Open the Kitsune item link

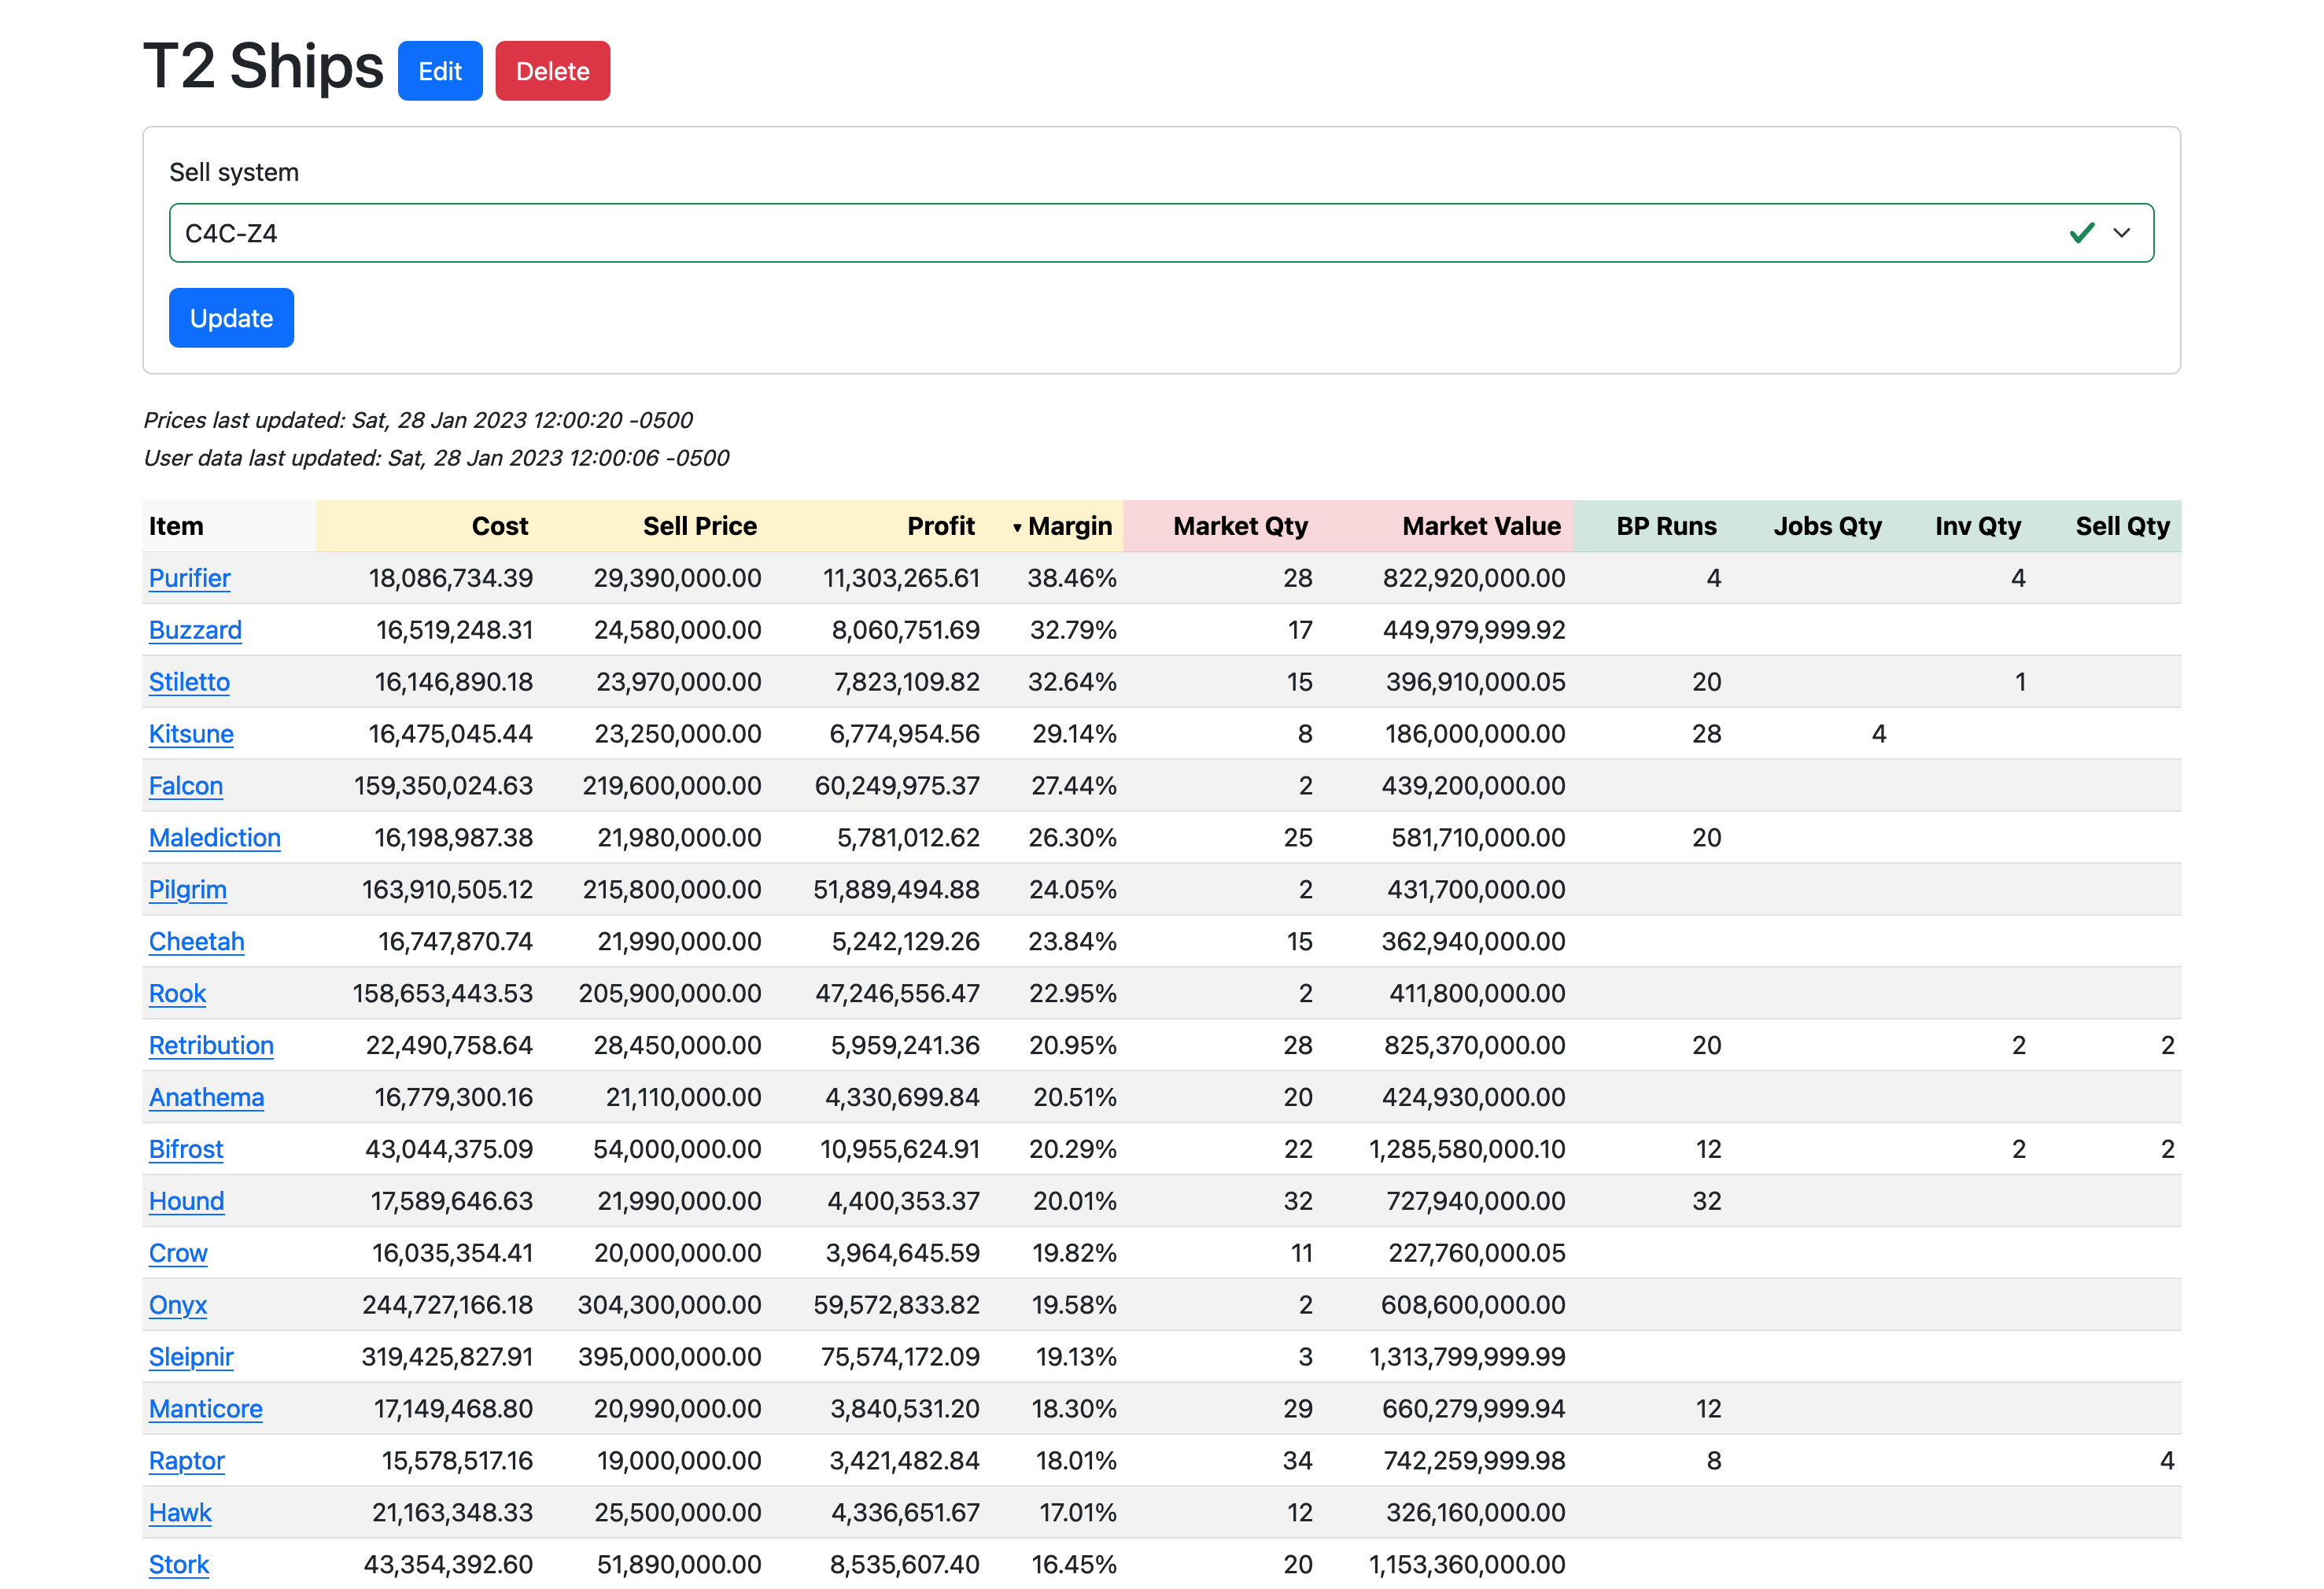point(191,734)
